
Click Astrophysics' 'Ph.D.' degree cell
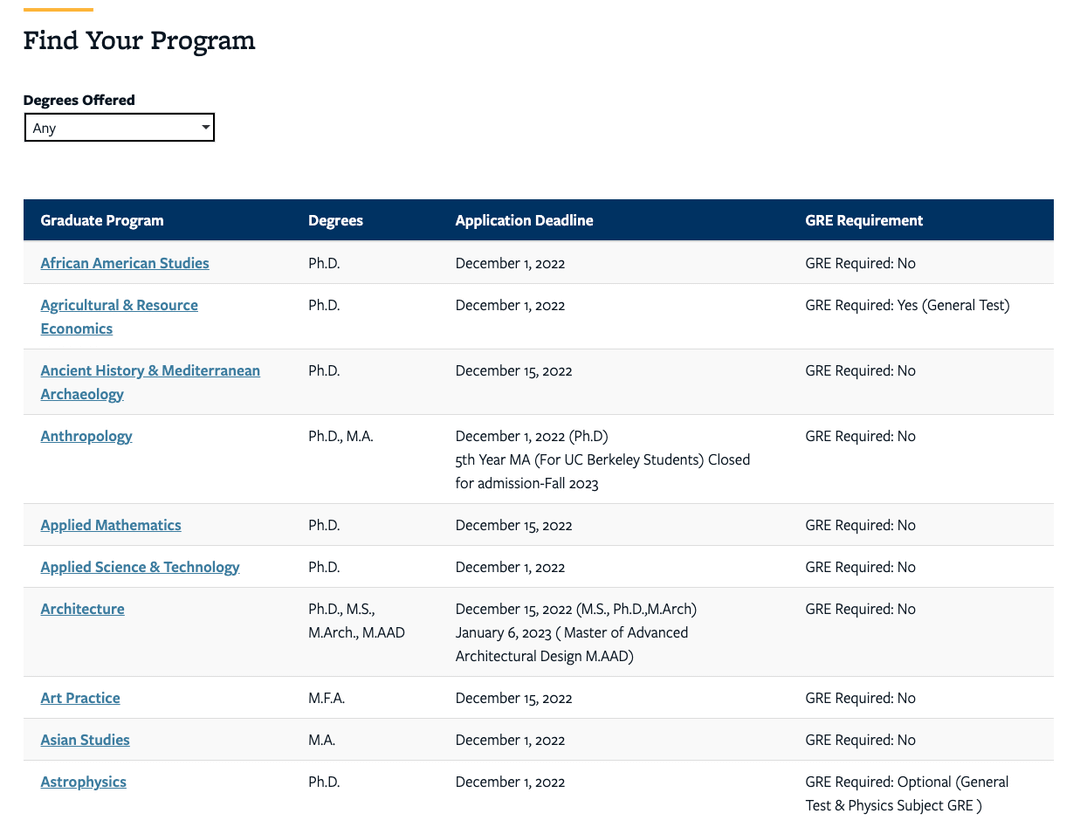(324, 782)
